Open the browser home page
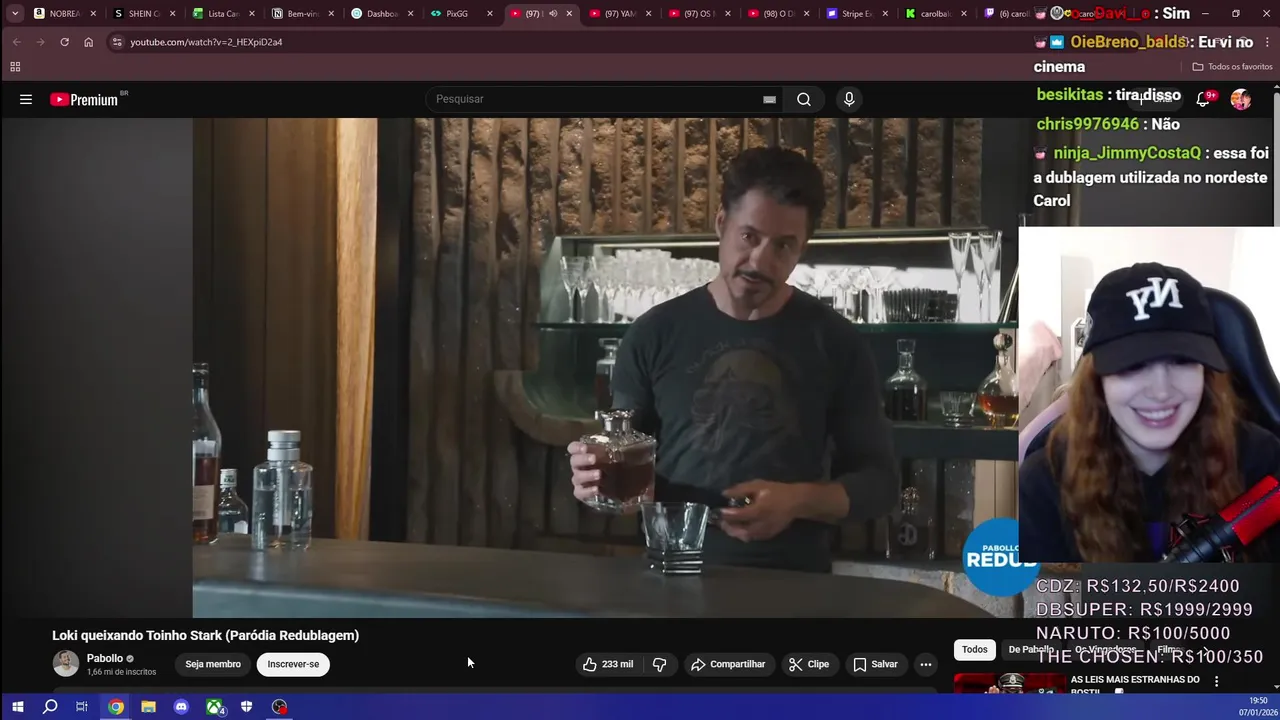The image size is (1280, 720). [88, 42]
